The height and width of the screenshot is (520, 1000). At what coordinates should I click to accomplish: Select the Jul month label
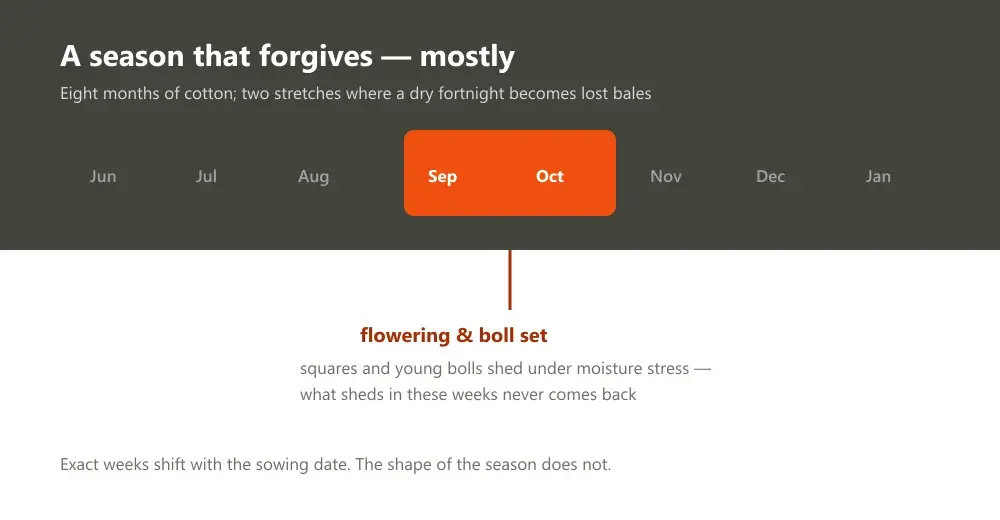click(x=206, y=176)
